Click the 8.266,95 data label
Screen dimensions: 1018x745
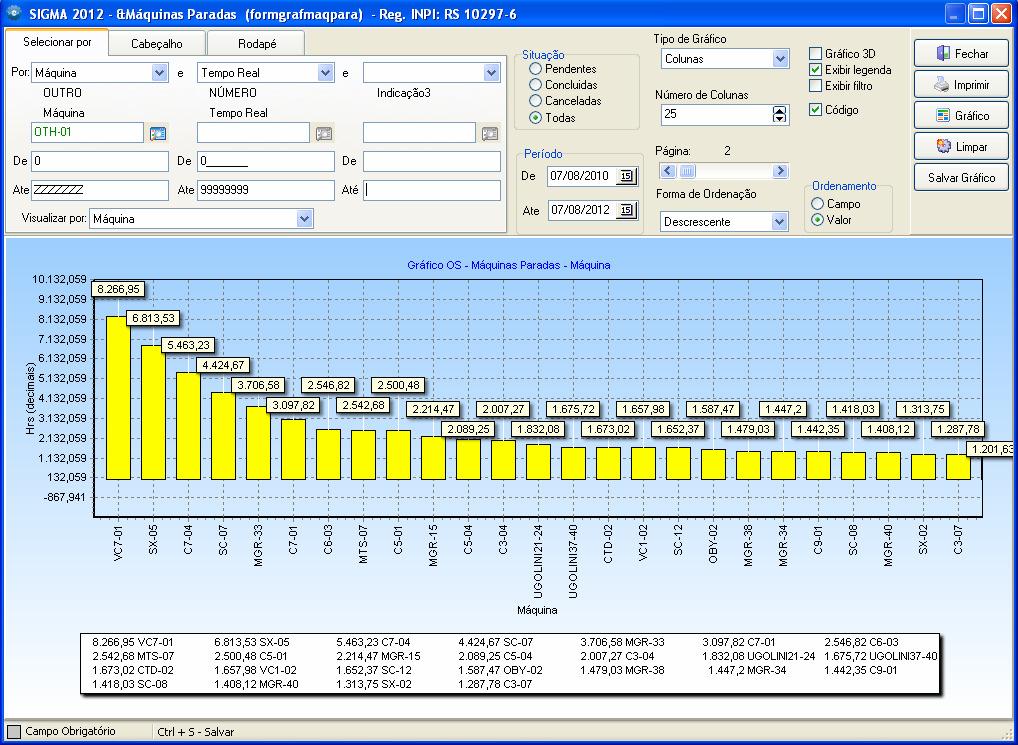[118, 289]
